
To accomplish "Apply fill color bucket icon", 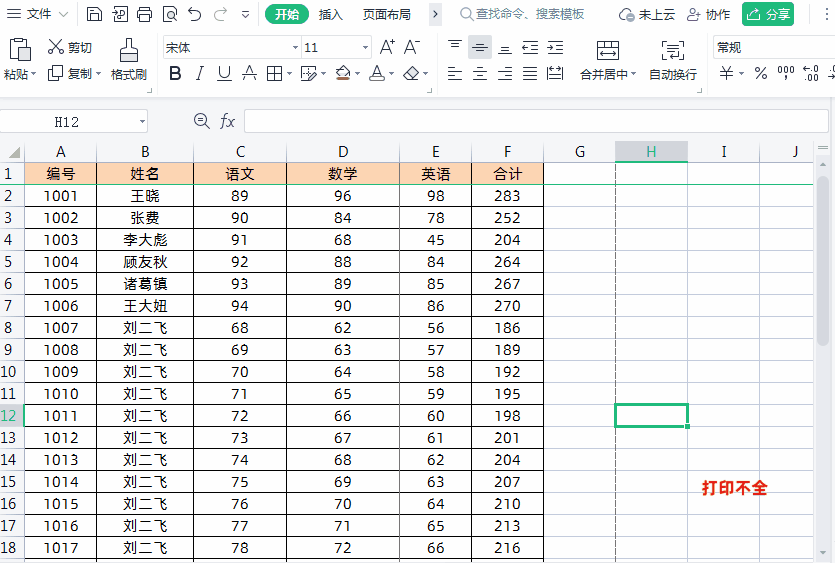I will (343, 74).
